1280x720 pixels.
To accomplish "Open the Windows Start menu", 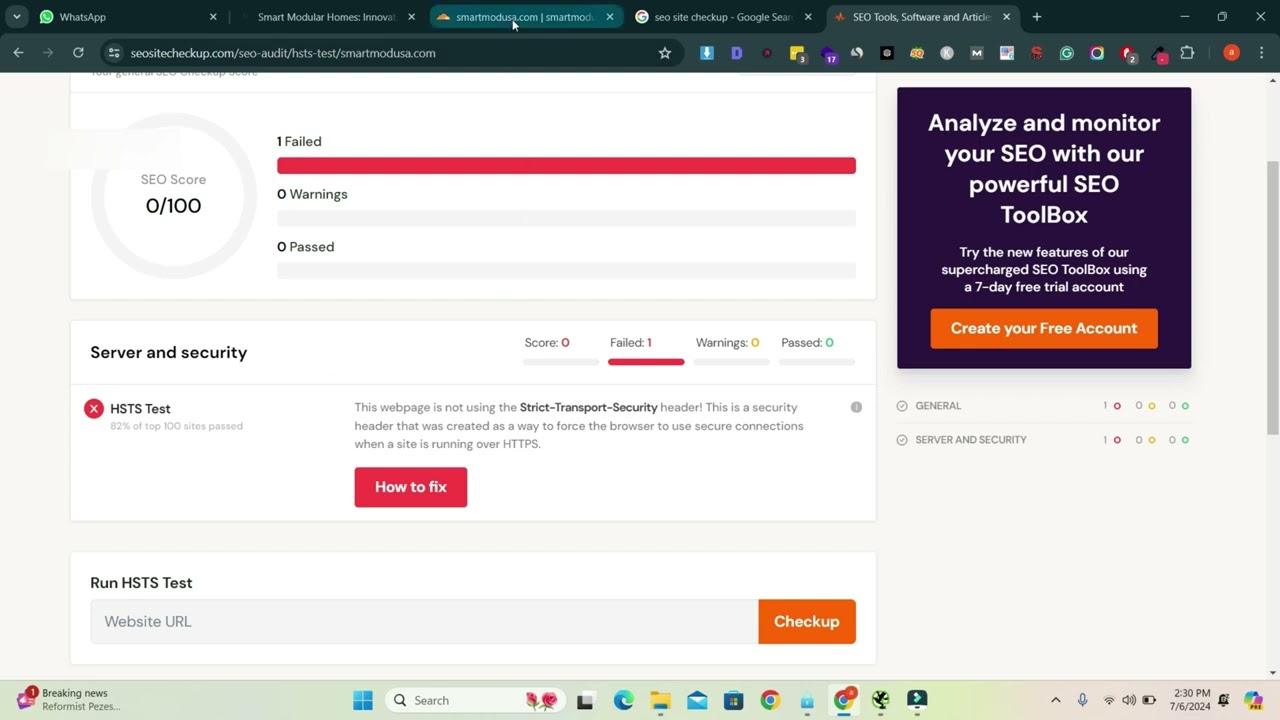I will (363, 700).
